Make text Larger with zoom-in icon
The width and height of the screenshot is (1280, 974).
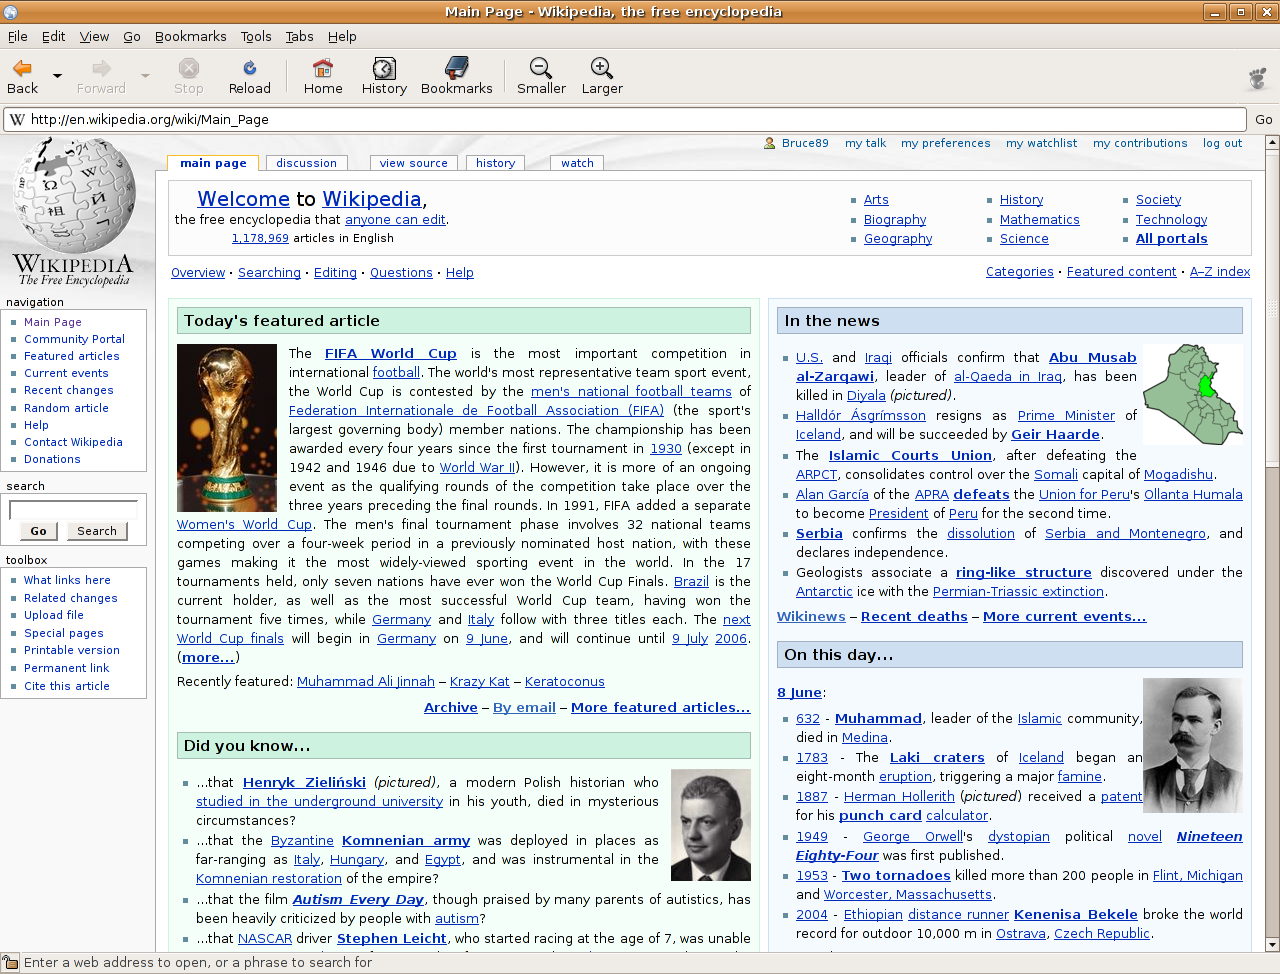click(602, 68)
